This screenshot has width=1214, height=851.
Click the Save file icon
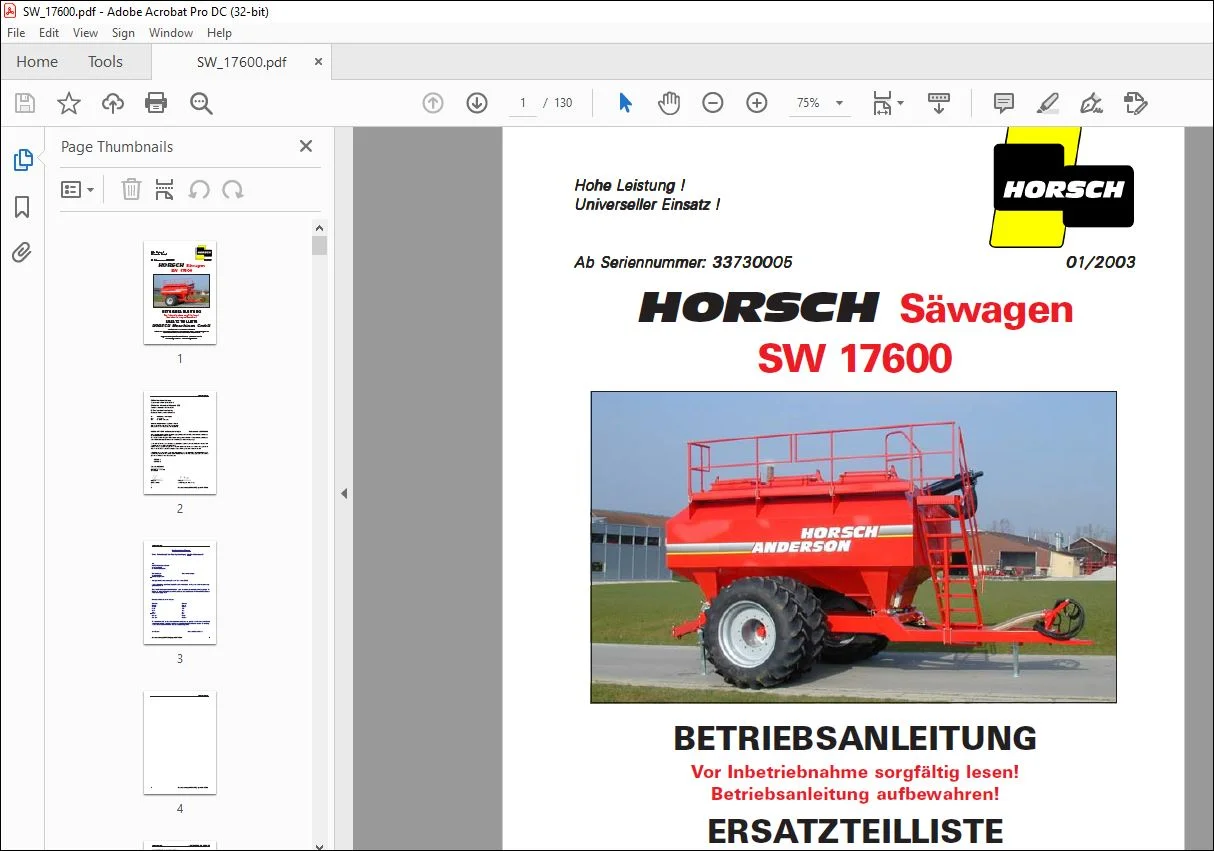[25, 103]
